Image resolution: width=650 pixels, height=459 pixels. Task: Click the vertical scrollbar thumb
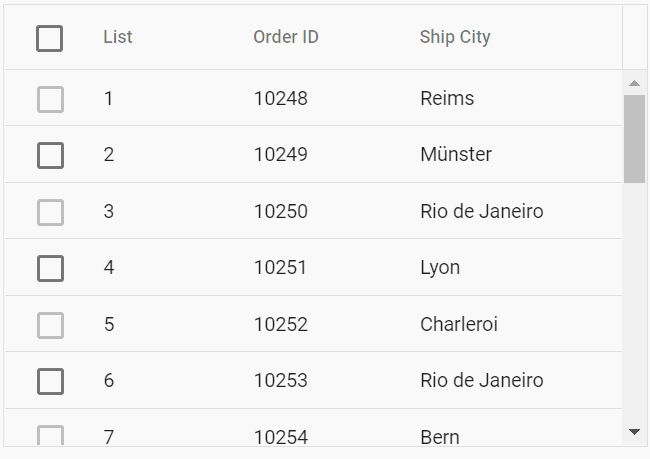[634, 139]
